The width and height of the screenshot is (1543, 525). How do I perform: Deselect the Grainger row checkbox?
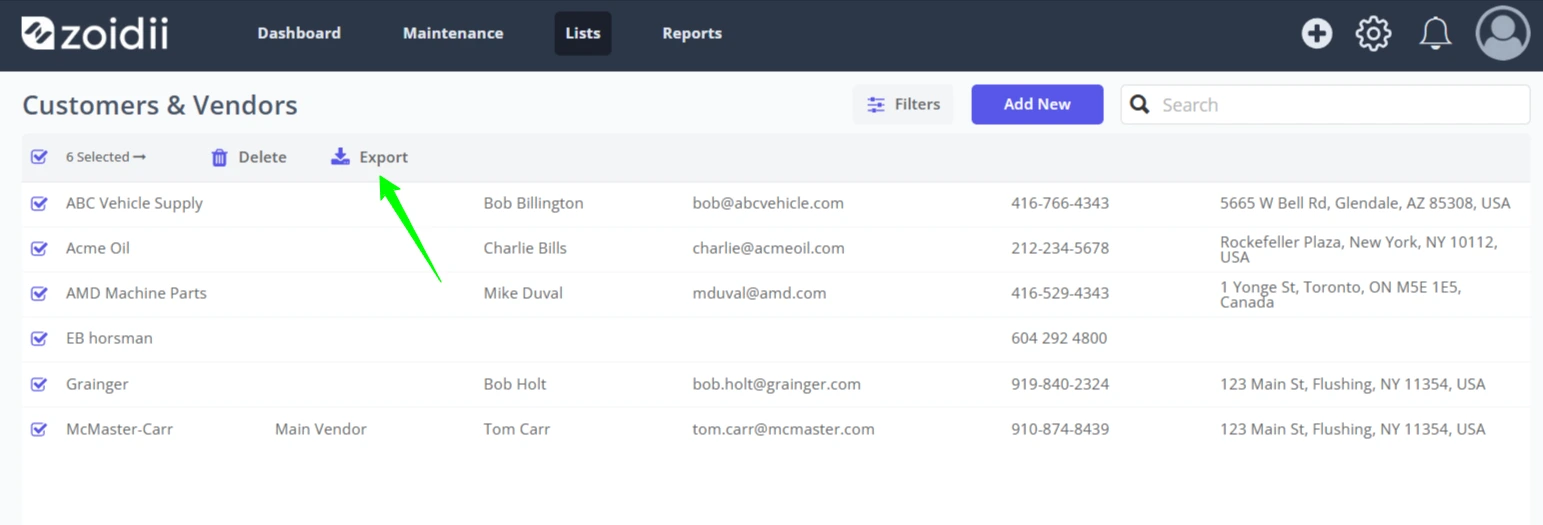coord(39,384)
